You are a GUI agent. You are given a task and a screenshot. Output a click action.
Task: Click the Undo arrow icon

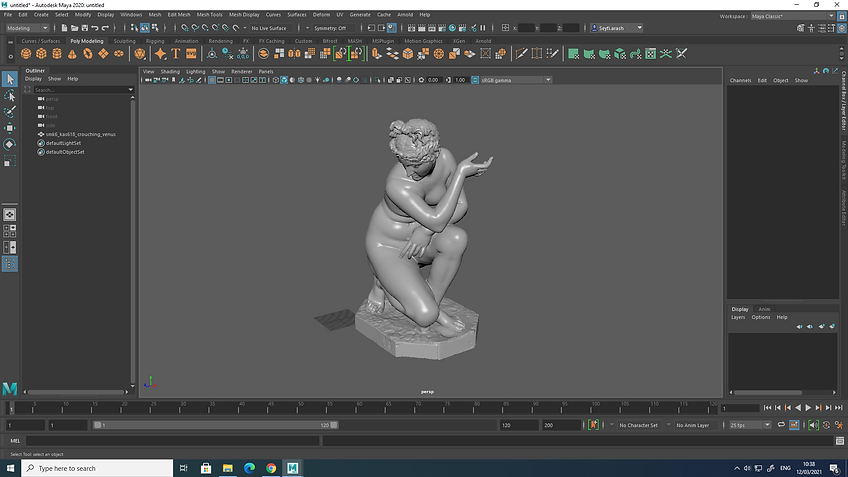pos(95,28)
